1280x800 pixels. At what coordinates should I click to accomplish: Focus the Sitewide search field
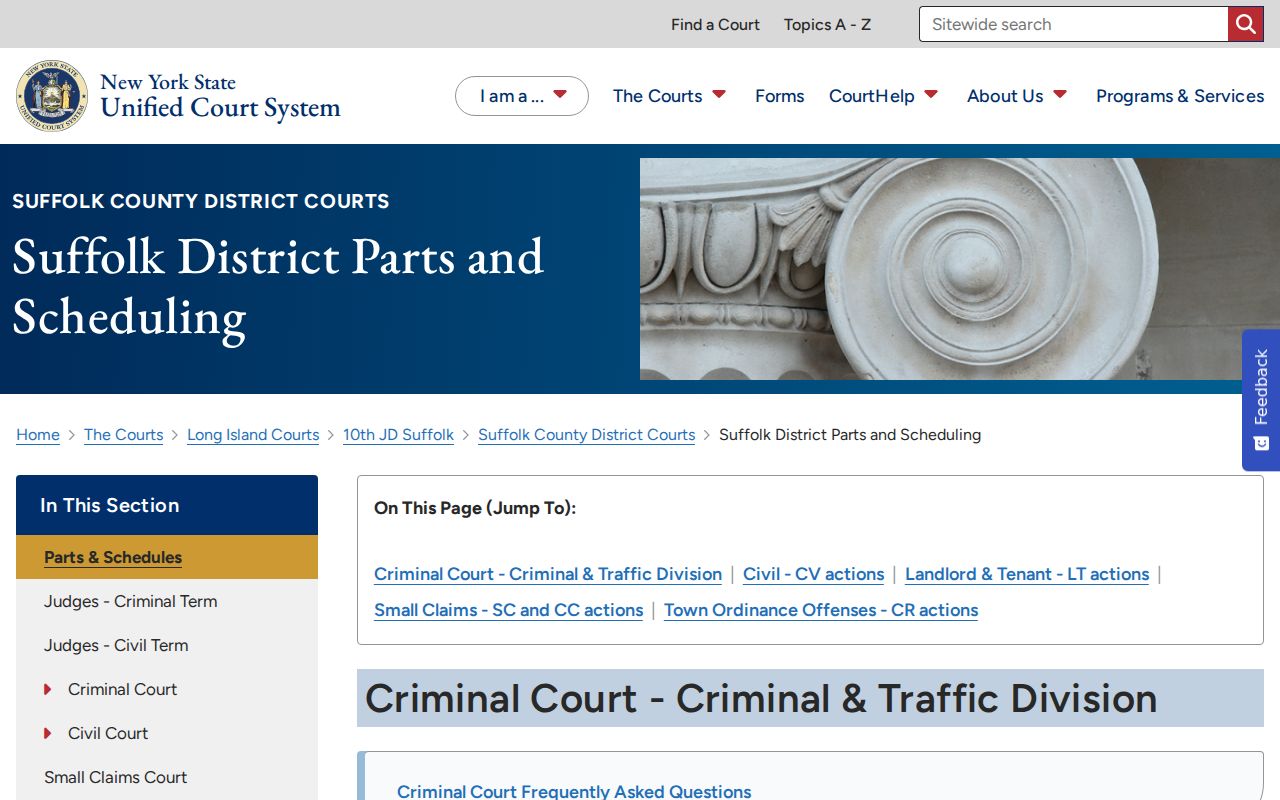(x=1073, y=24)
